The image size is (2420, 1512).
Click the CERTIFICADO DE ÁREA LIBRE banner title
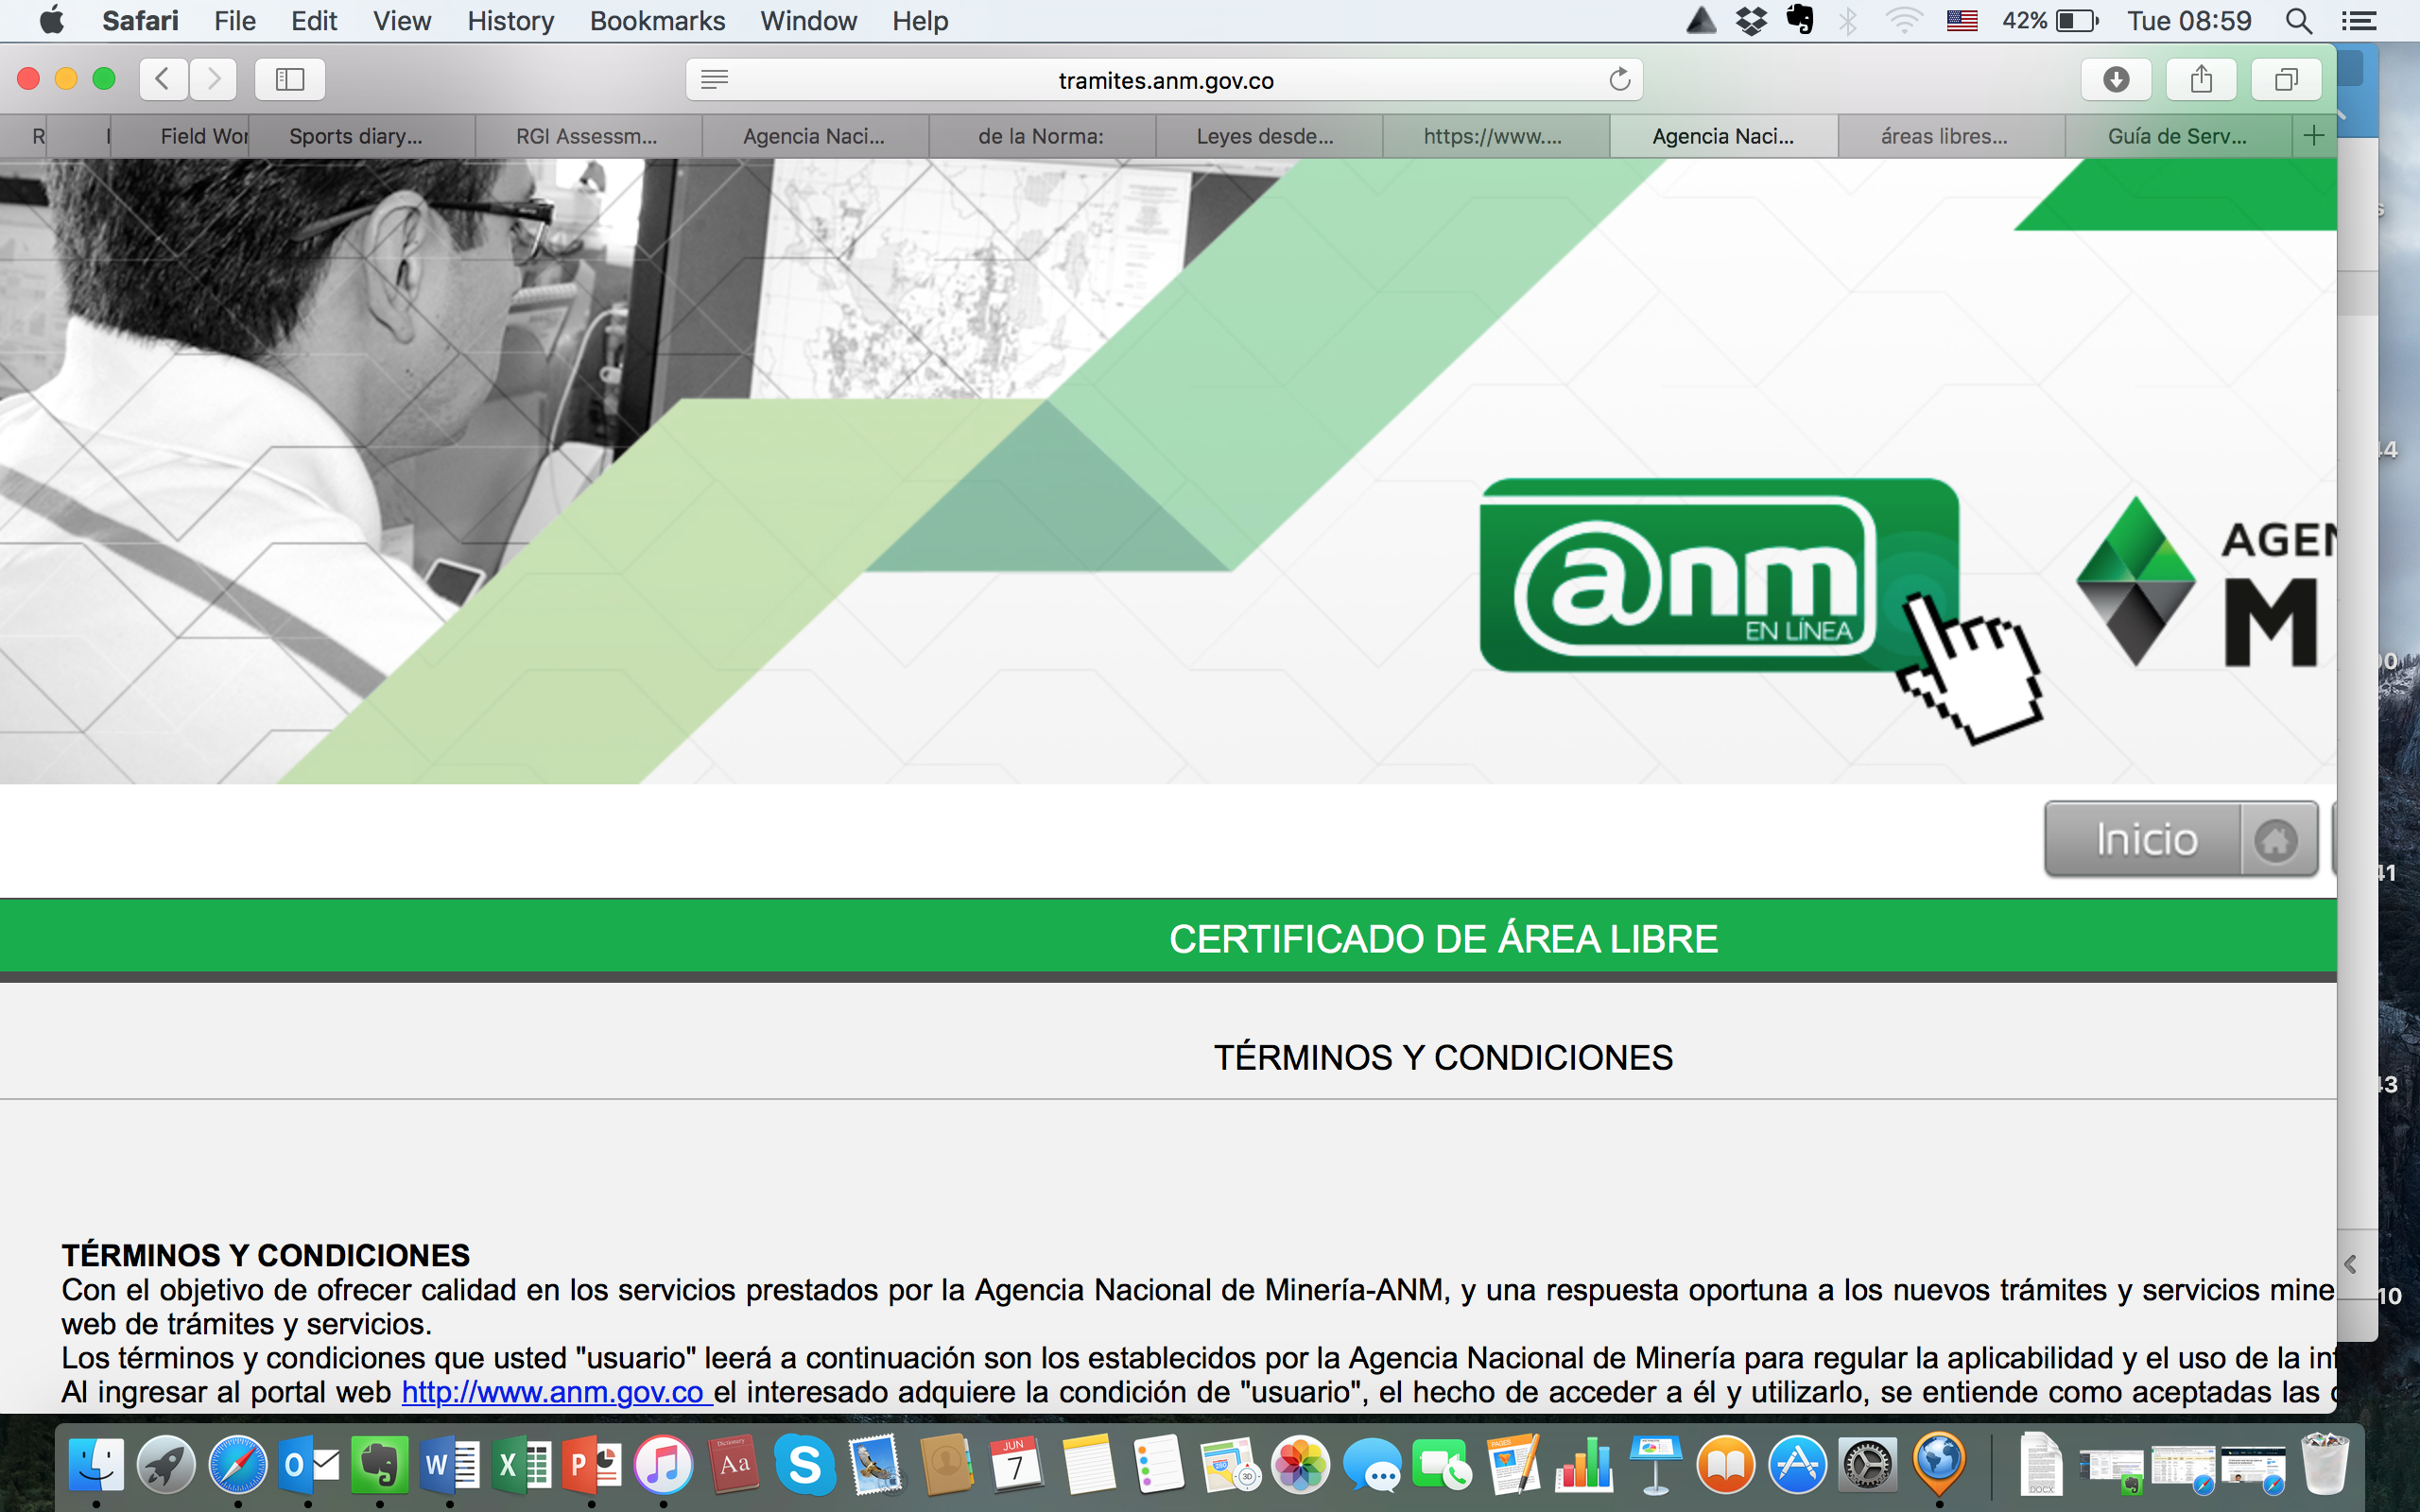pos(1443,939)
